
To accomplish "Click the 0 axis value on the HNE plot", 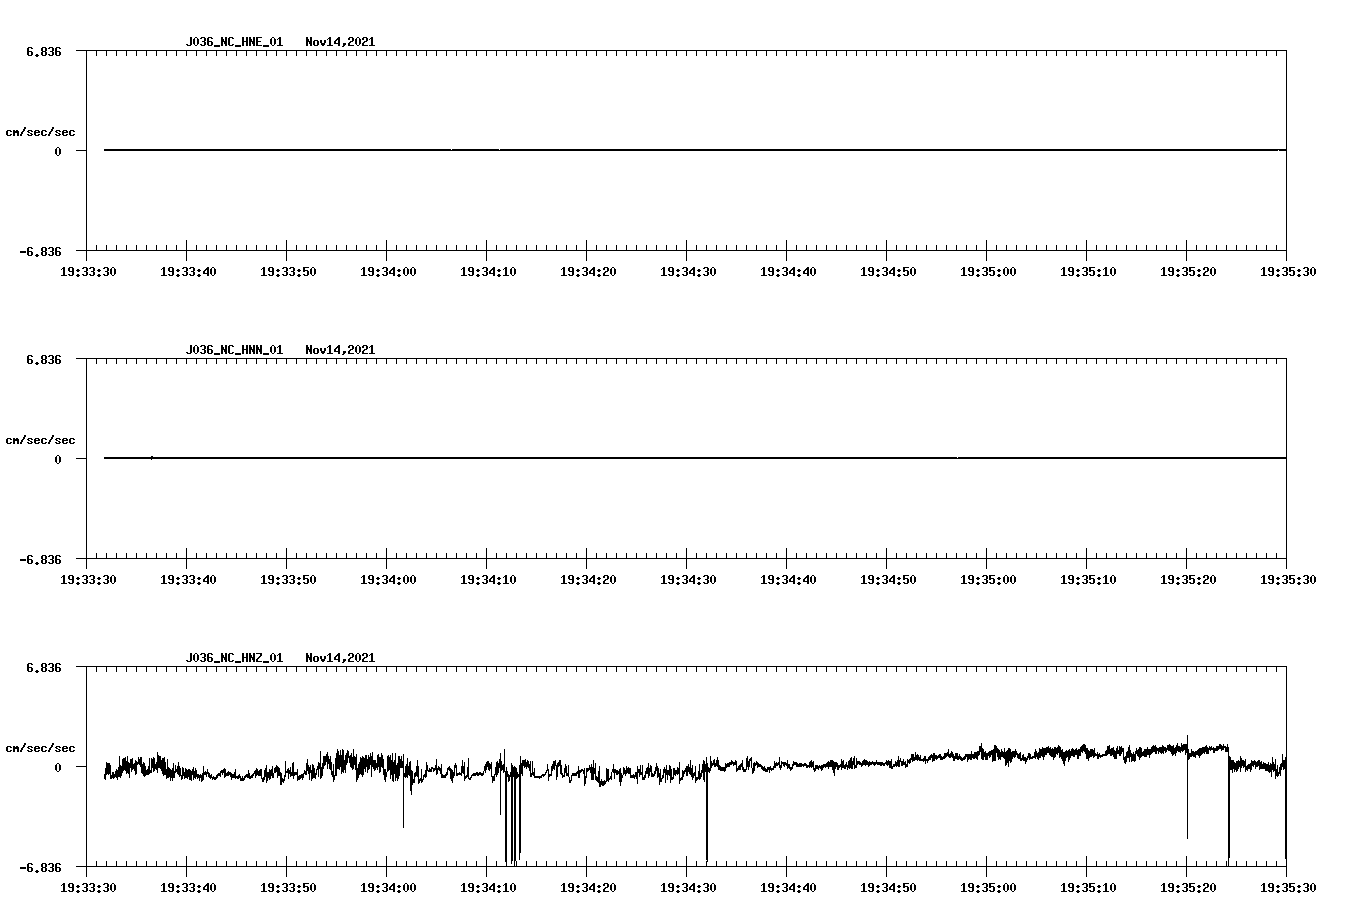I will point(58,151).
